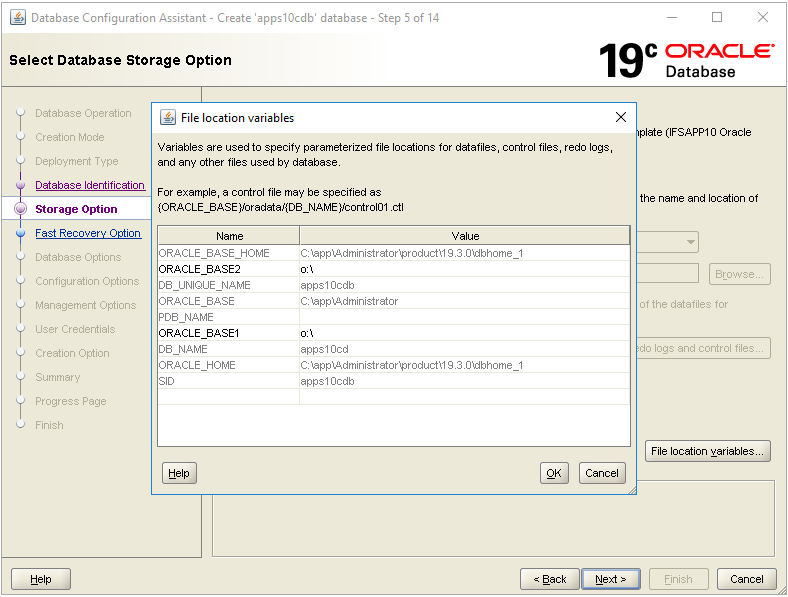788x597 pixels.
Task: Select PDB_NAME variable row
Action: pyautogui.click(x=394, y=317)
